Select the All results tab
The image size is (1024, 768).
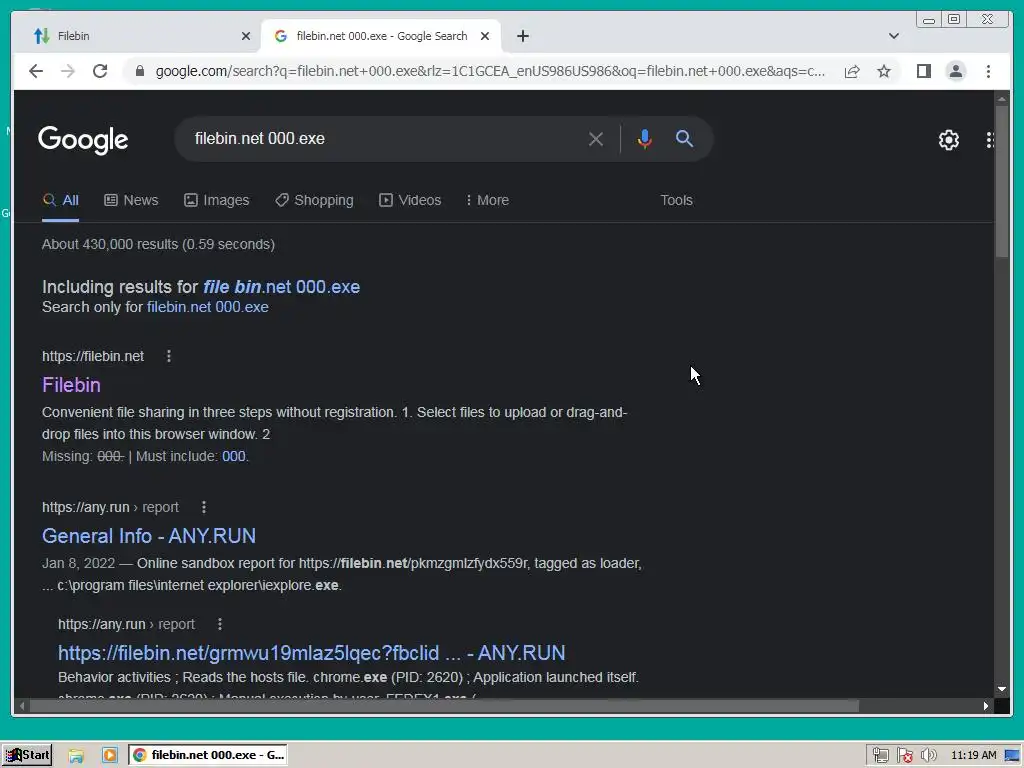[x=61, y=200]
